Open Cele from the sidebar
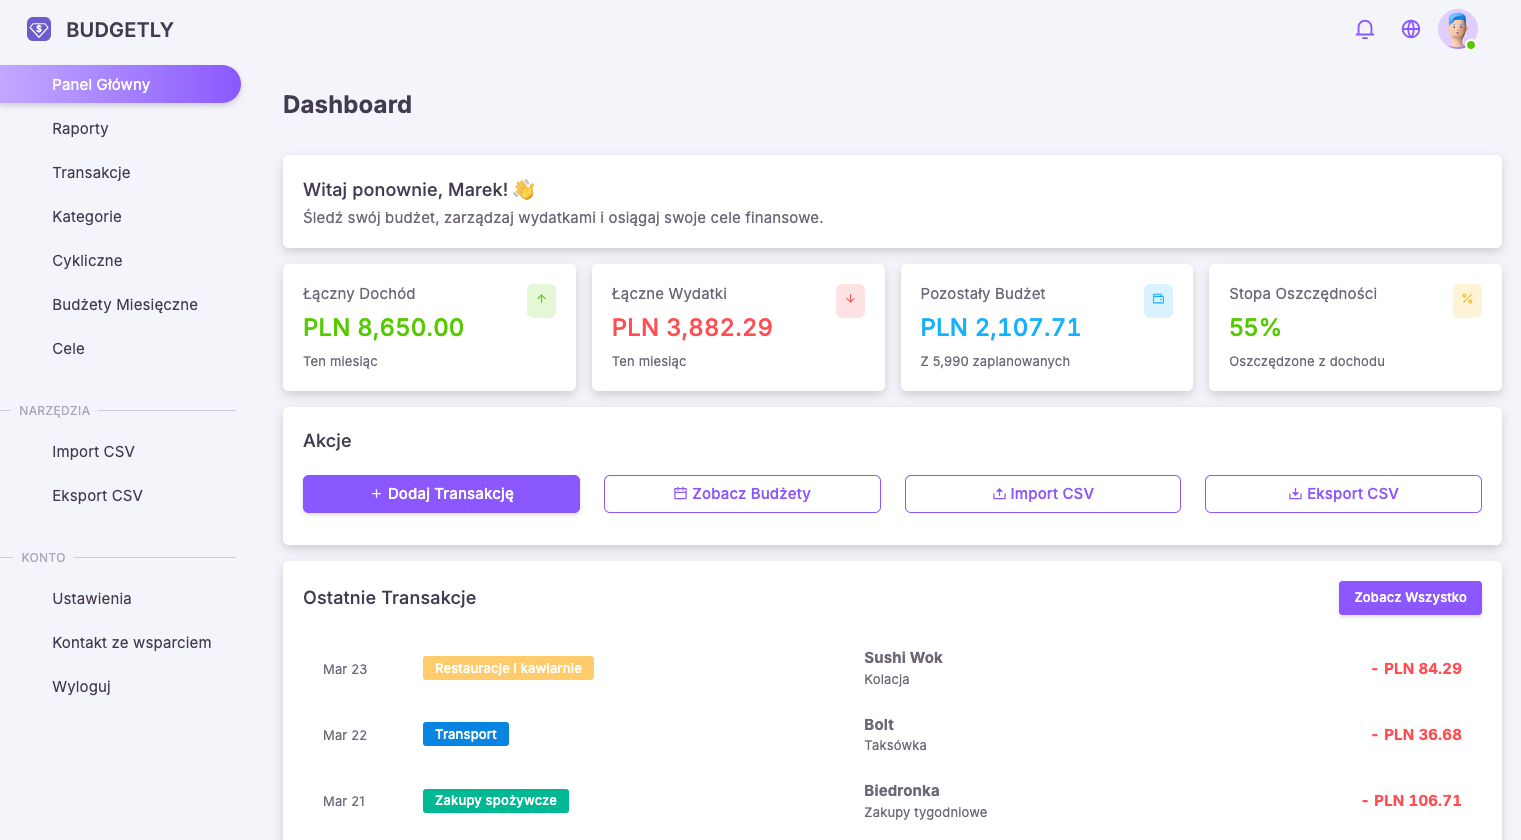 tap(68, 348)
